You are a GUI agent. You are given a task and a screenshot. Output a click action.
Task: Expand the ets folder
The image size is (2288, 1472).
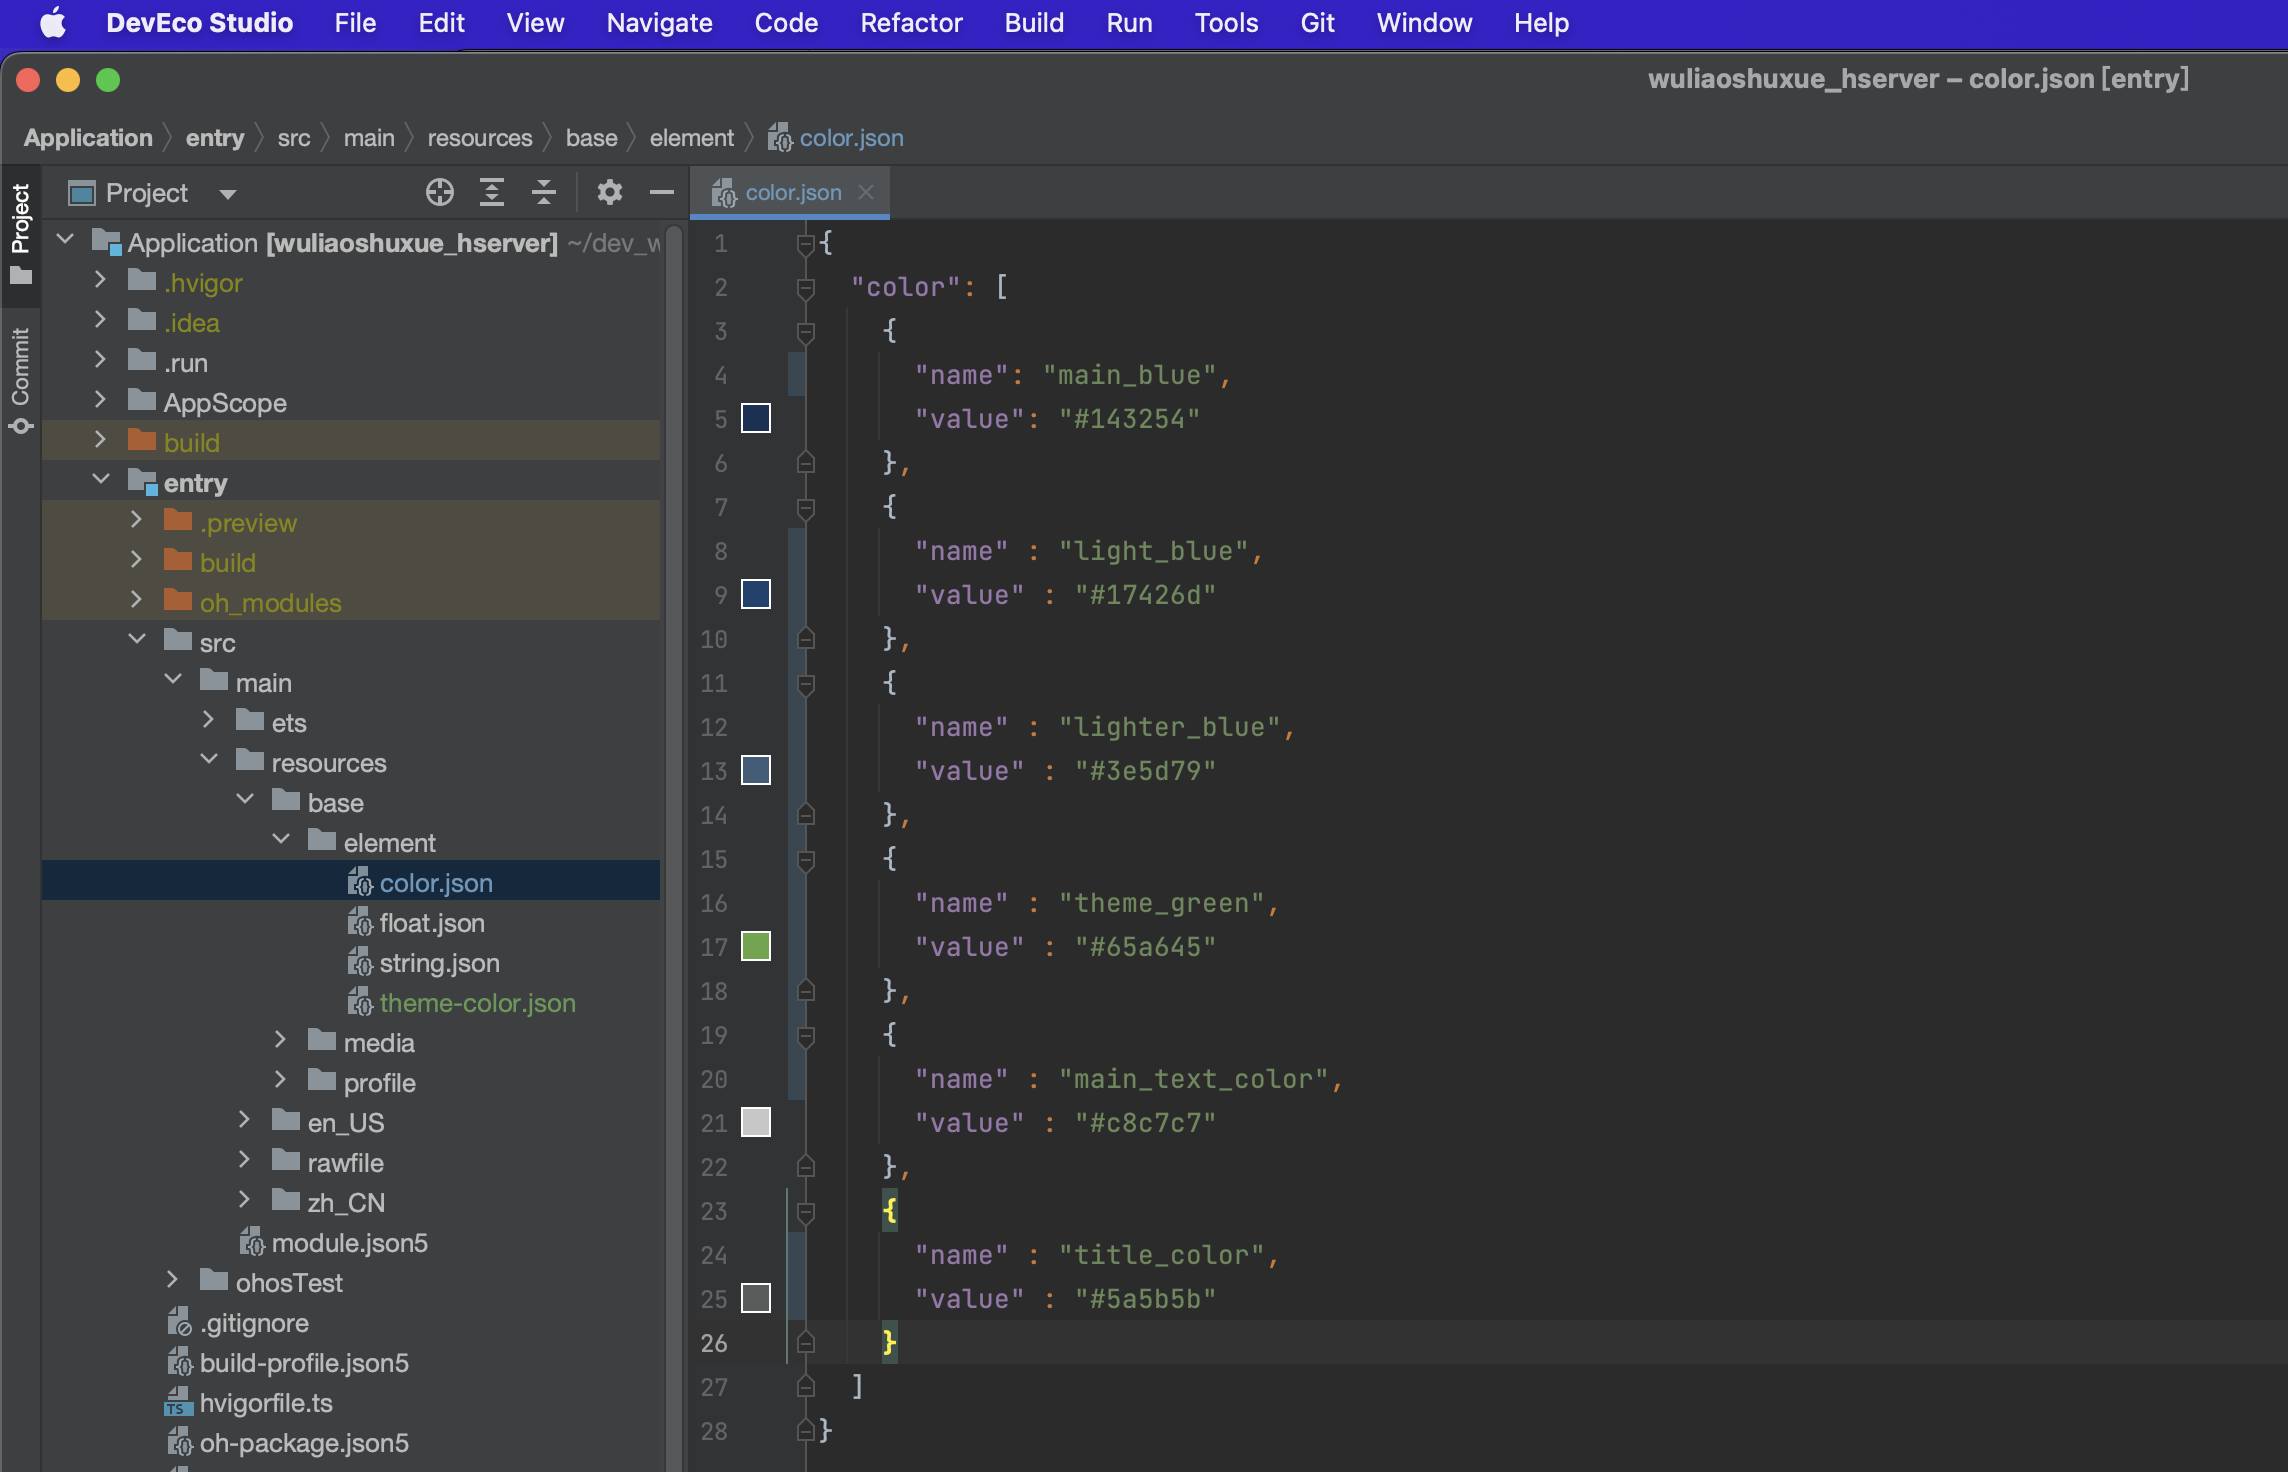(208, 720)
